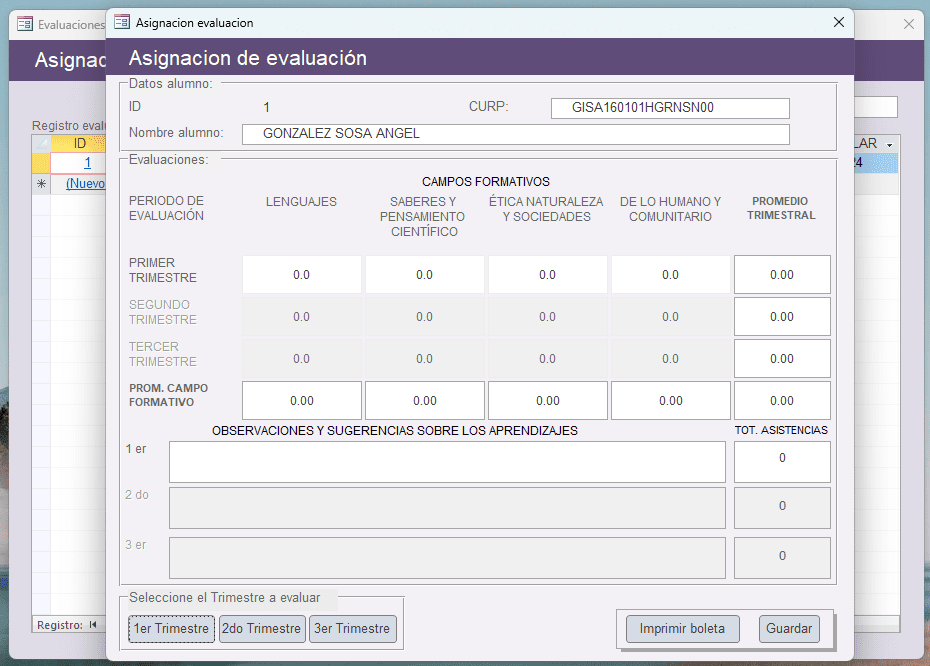Click Prom. Campo Formativo box under Ética Naturaleza

pos(547,400)
